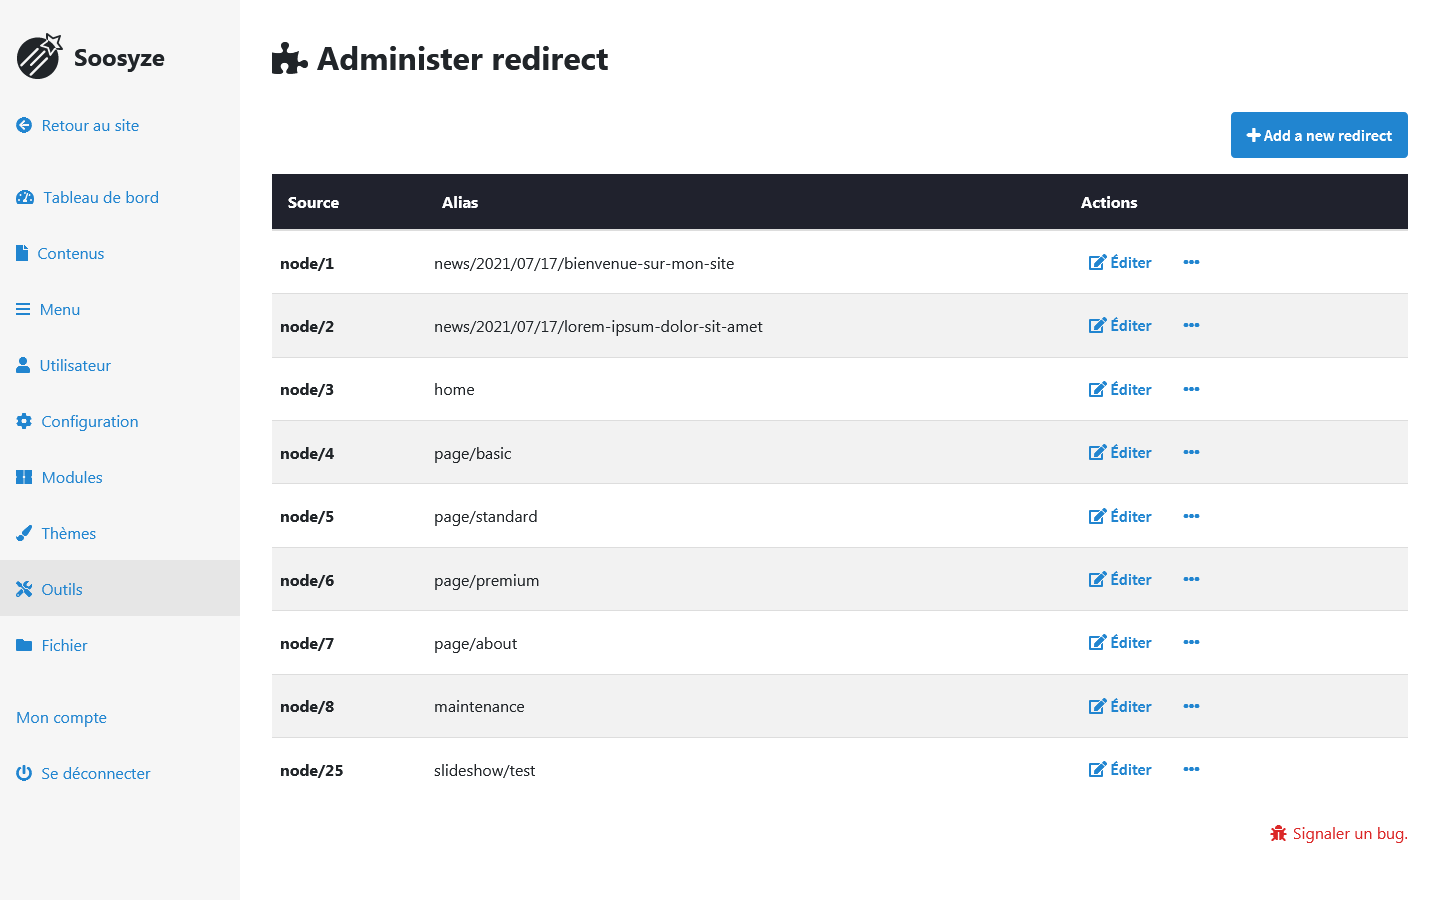Open the ellipsis actions menu for node/1

[1191, 262]
